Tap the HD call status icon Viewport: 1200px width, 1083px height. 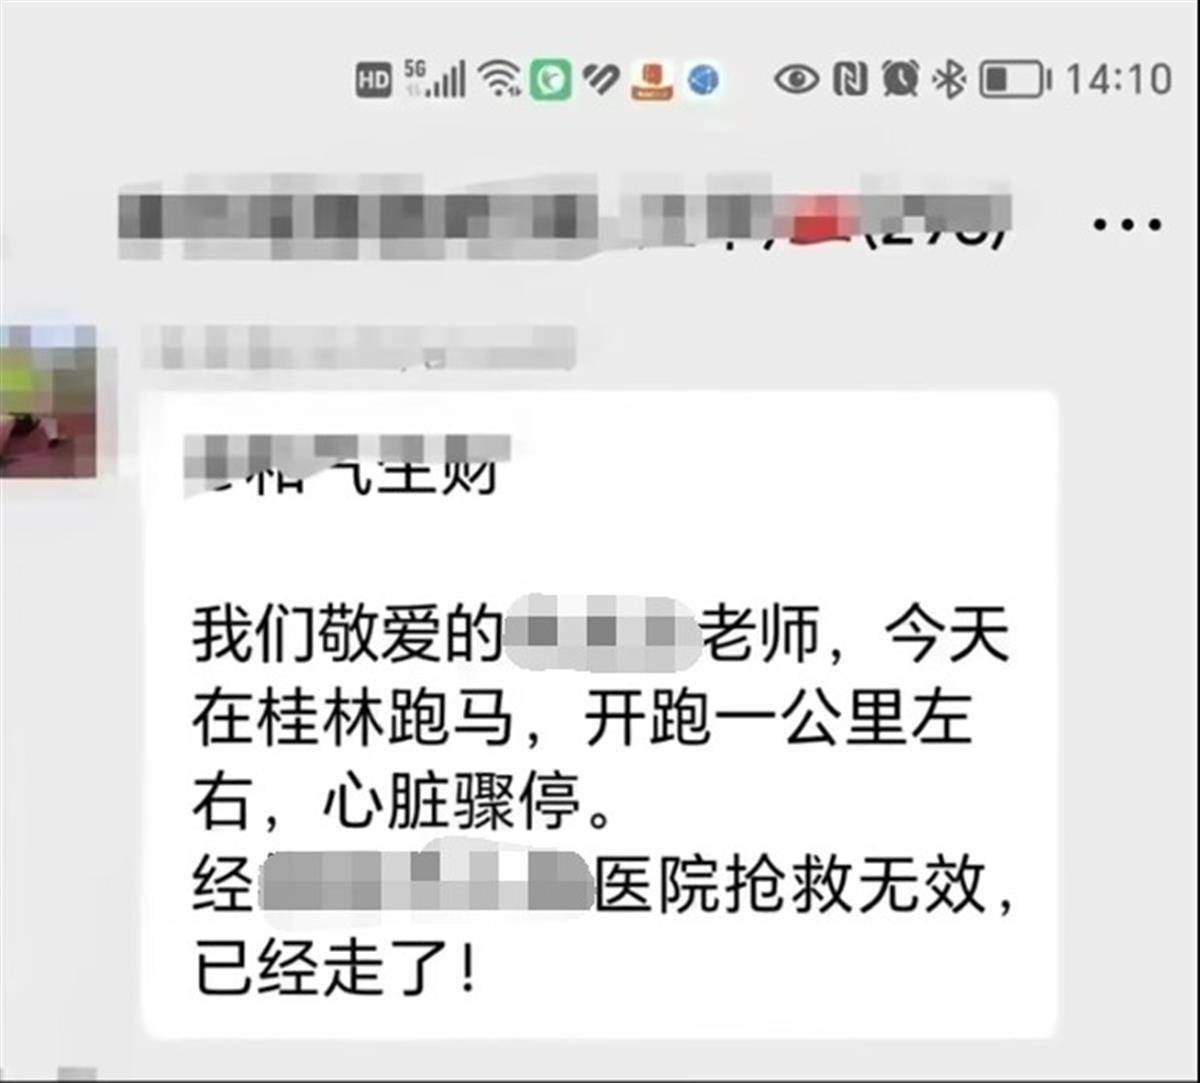pos(373,80)
